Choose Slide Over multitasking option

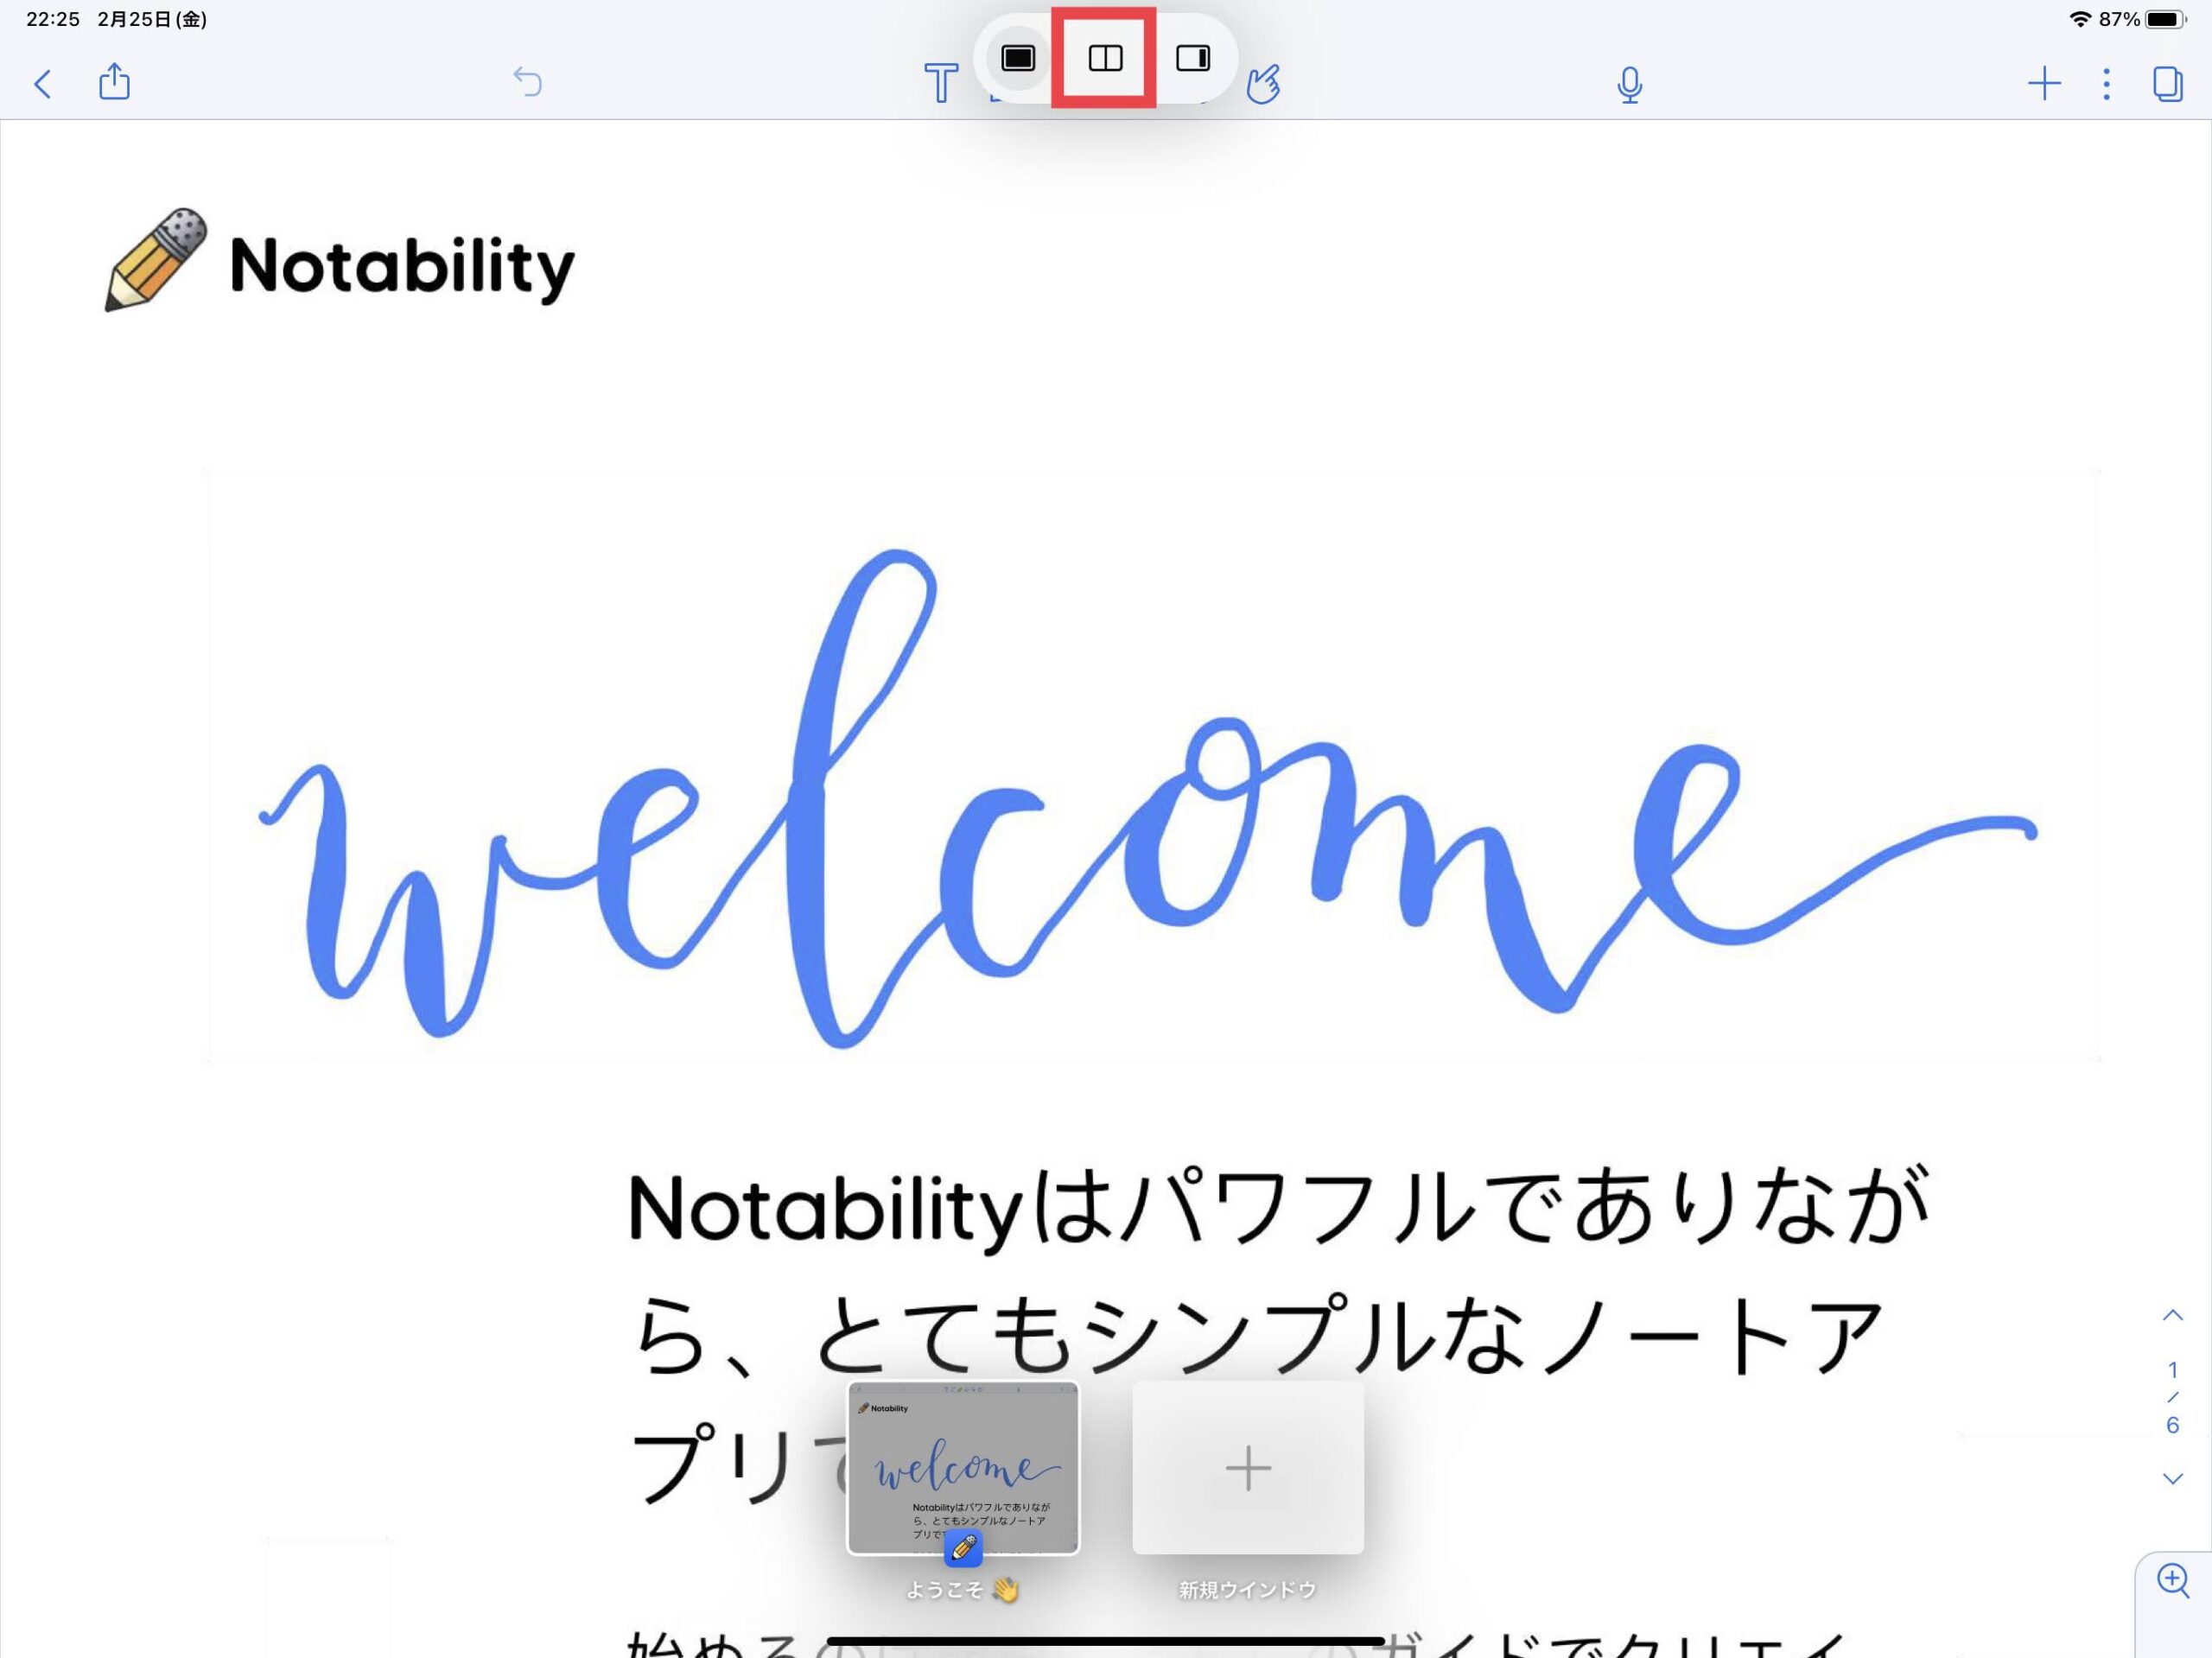(1192, 58)
